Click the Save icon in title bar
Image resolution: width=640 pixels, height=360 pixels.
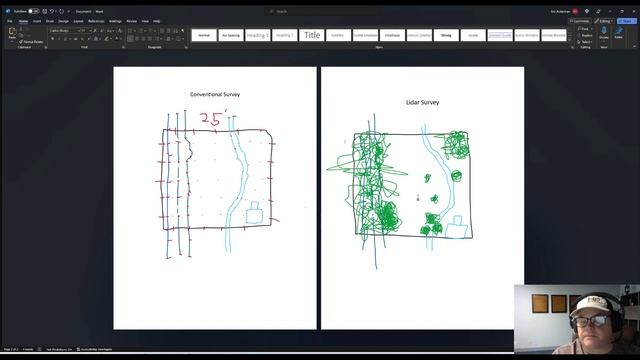point(44,11)
